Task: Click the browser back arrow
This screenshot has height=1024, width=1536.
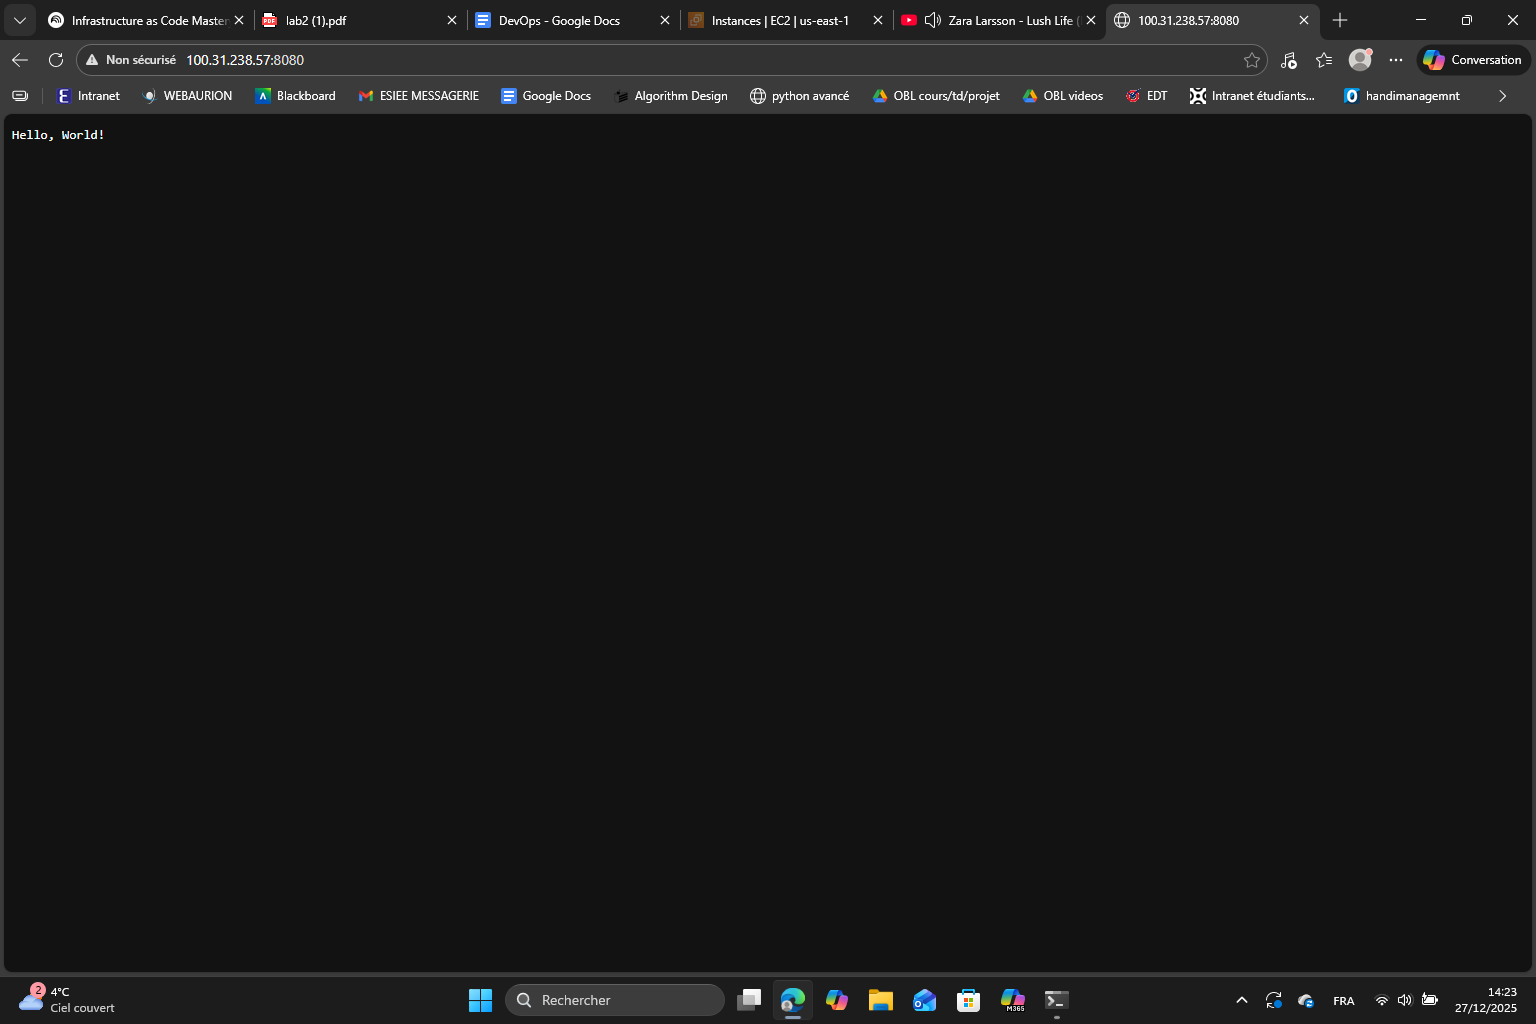Action: click(x=19, y=60)
